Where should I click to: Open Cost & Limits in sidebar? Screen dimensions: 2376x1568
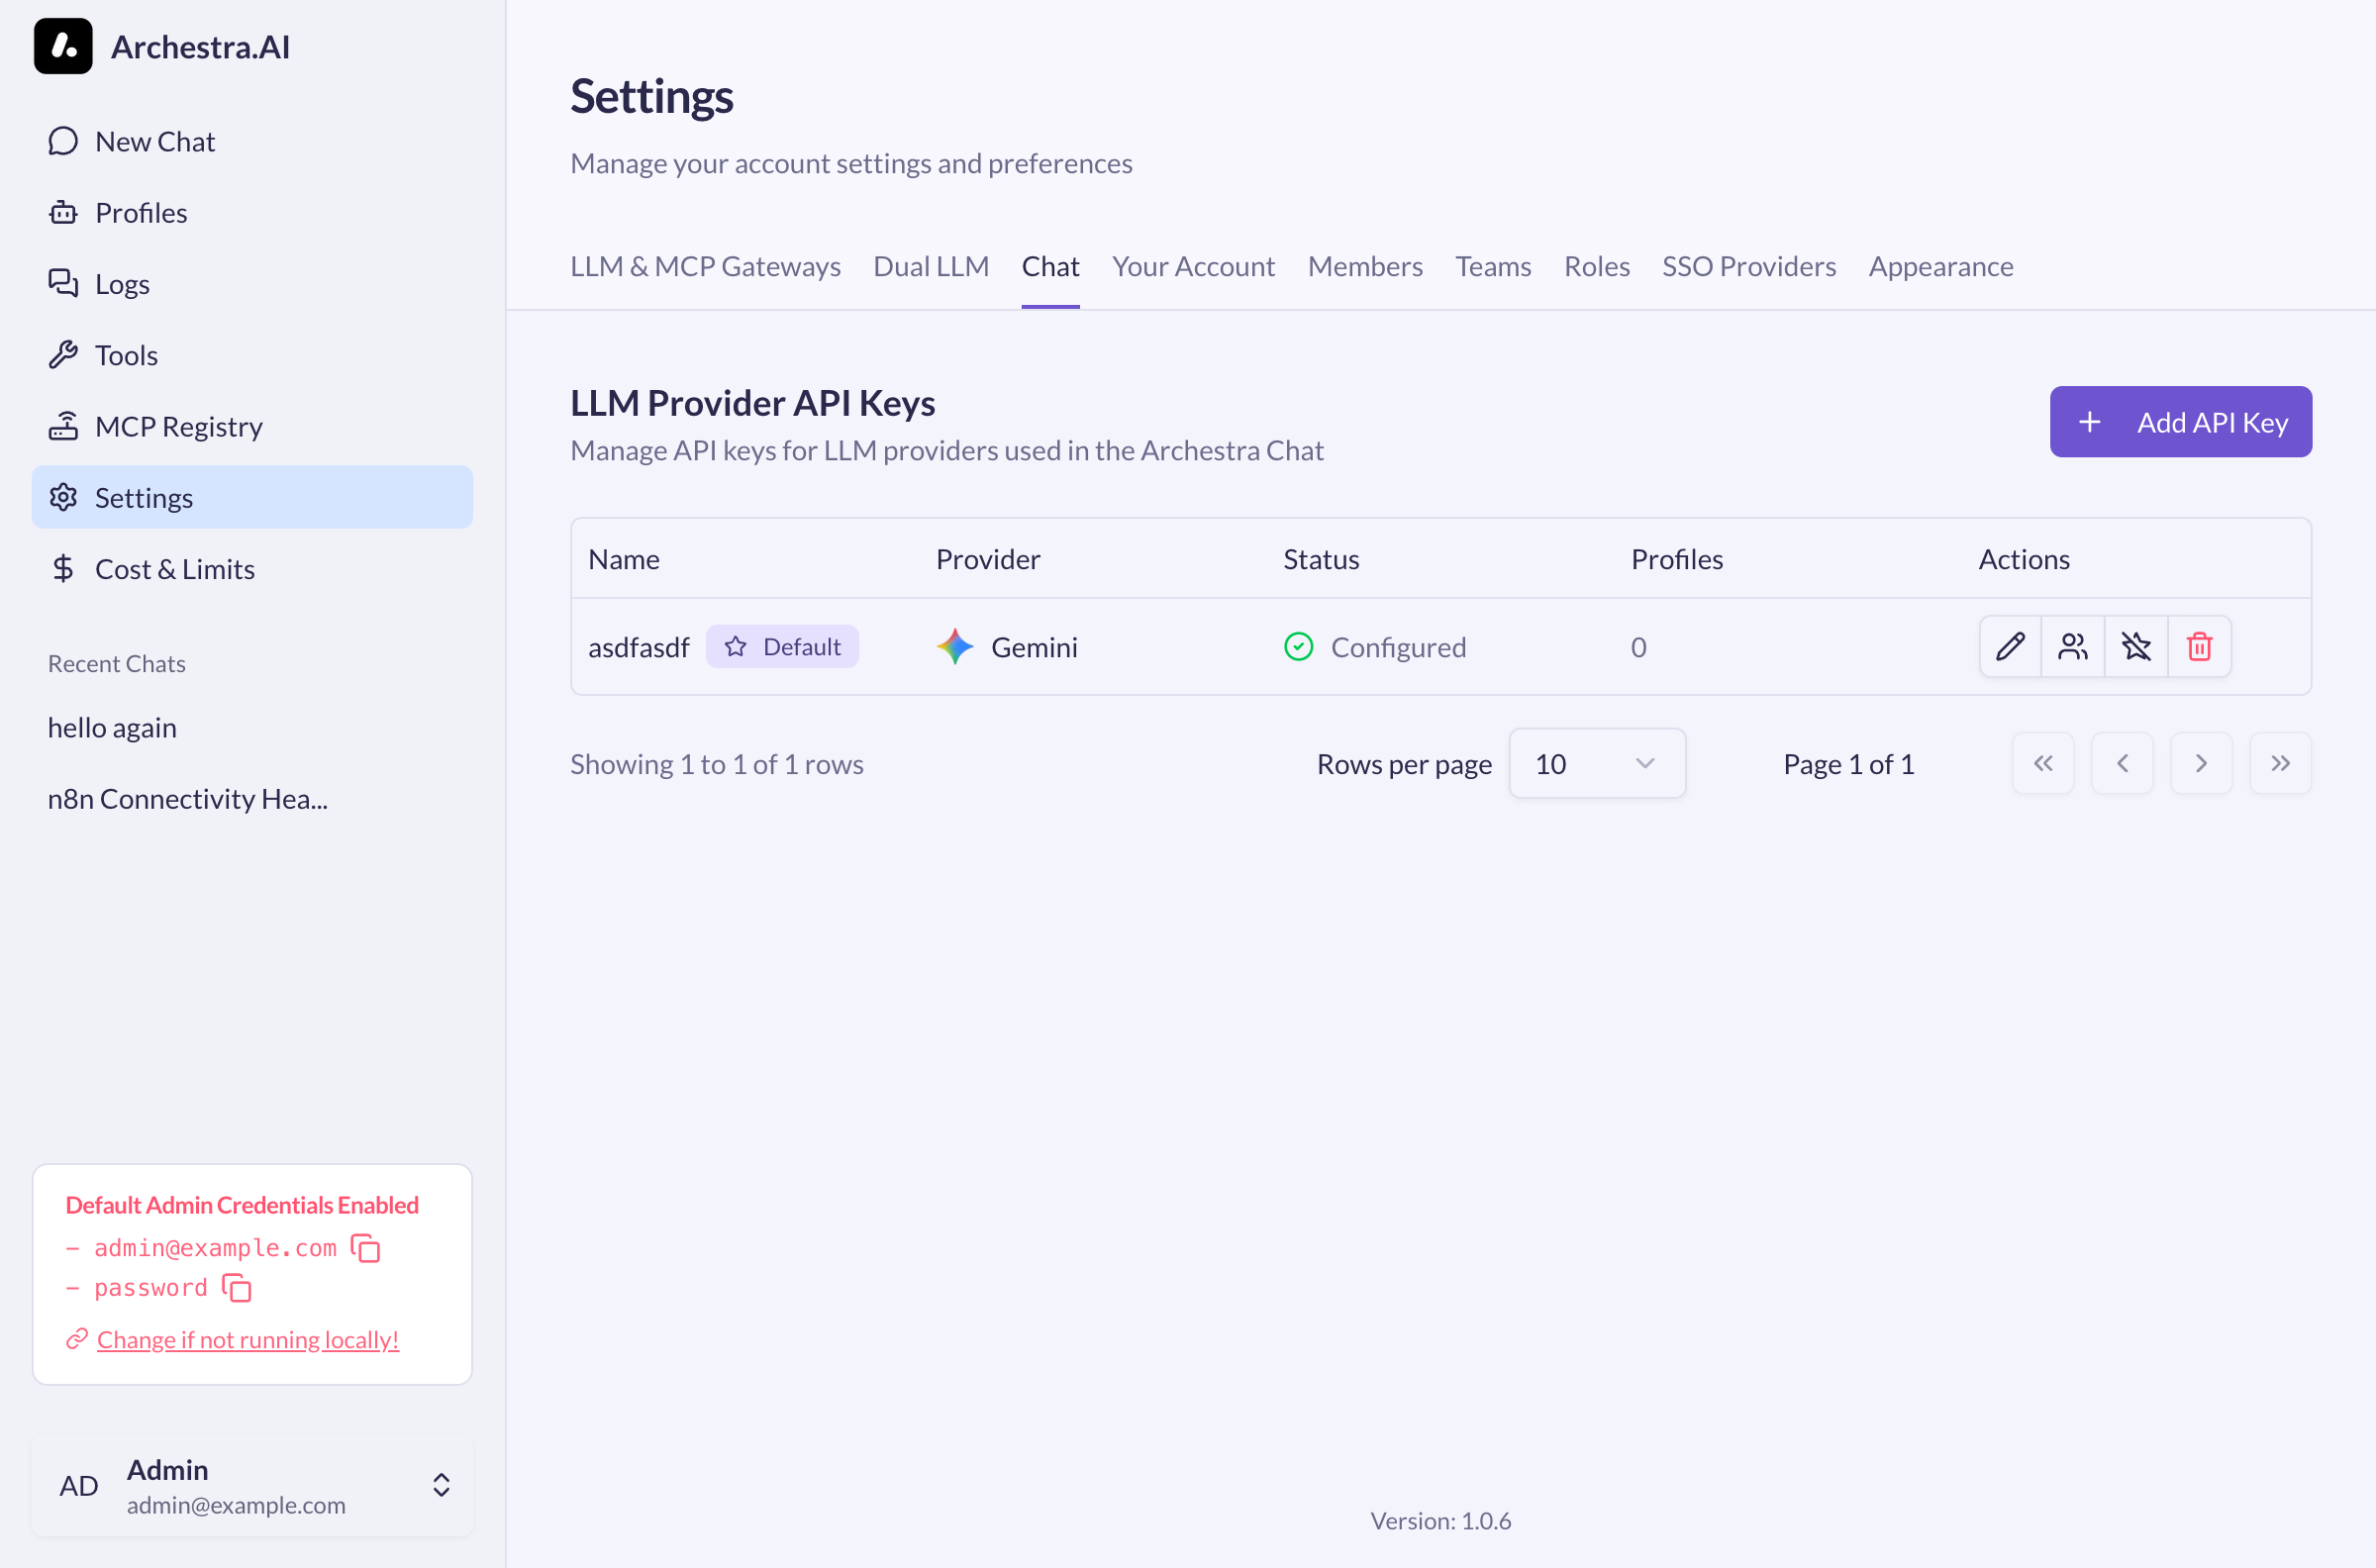174,569
